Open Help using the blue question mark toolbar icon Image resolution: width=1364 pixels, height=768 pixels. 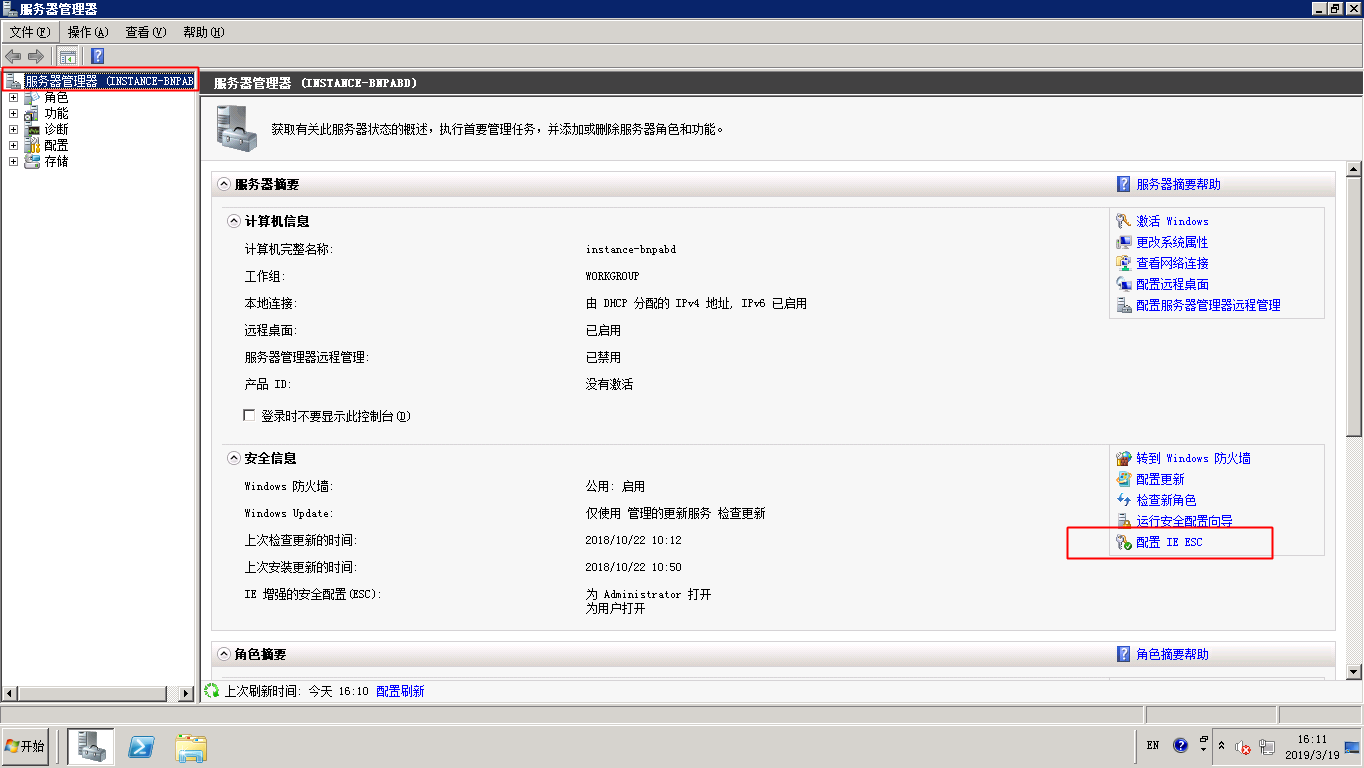pyautogui.click(x=96, y=56)
